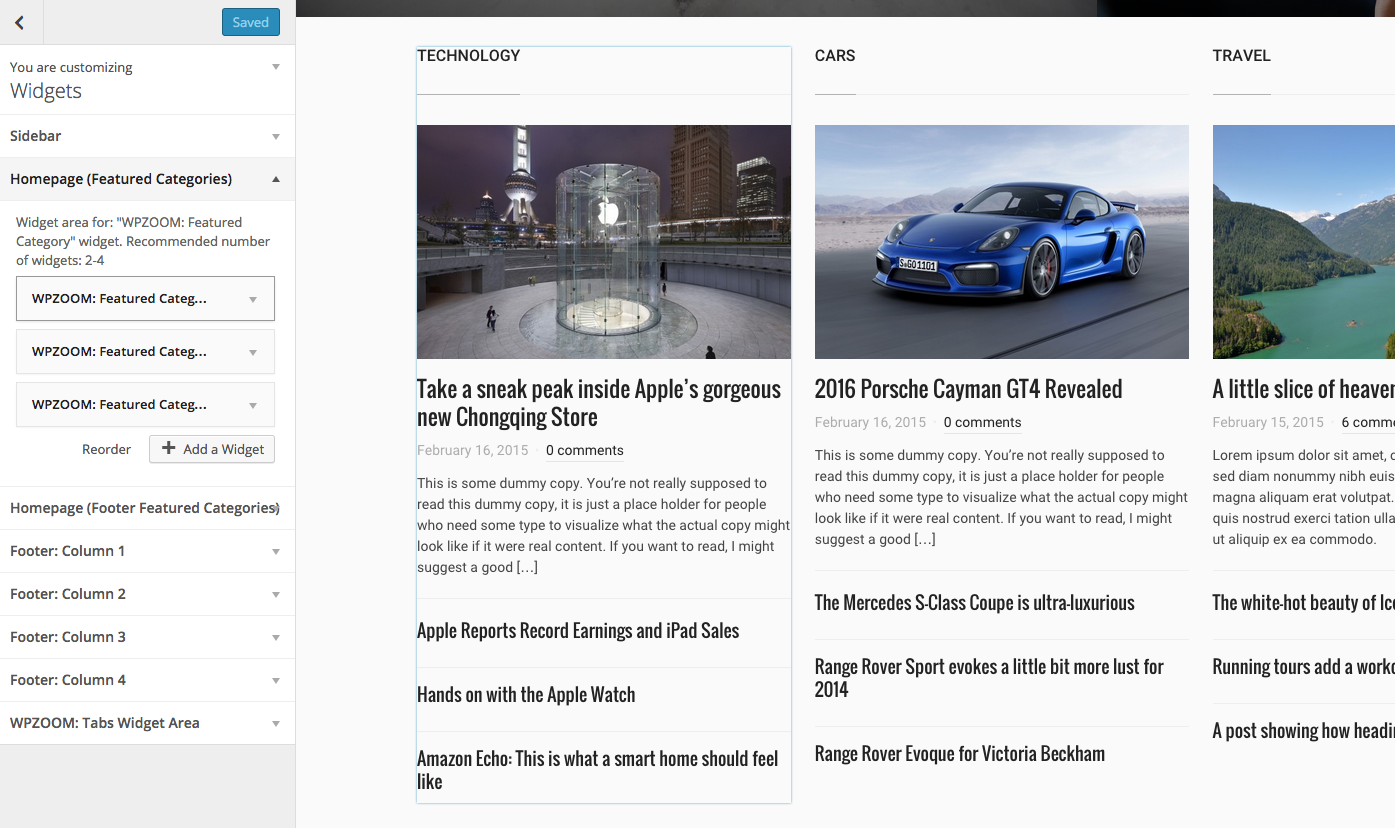1395x828 pixels.
Task: Open Footer: Column 1 section
Action: point(147,551)
